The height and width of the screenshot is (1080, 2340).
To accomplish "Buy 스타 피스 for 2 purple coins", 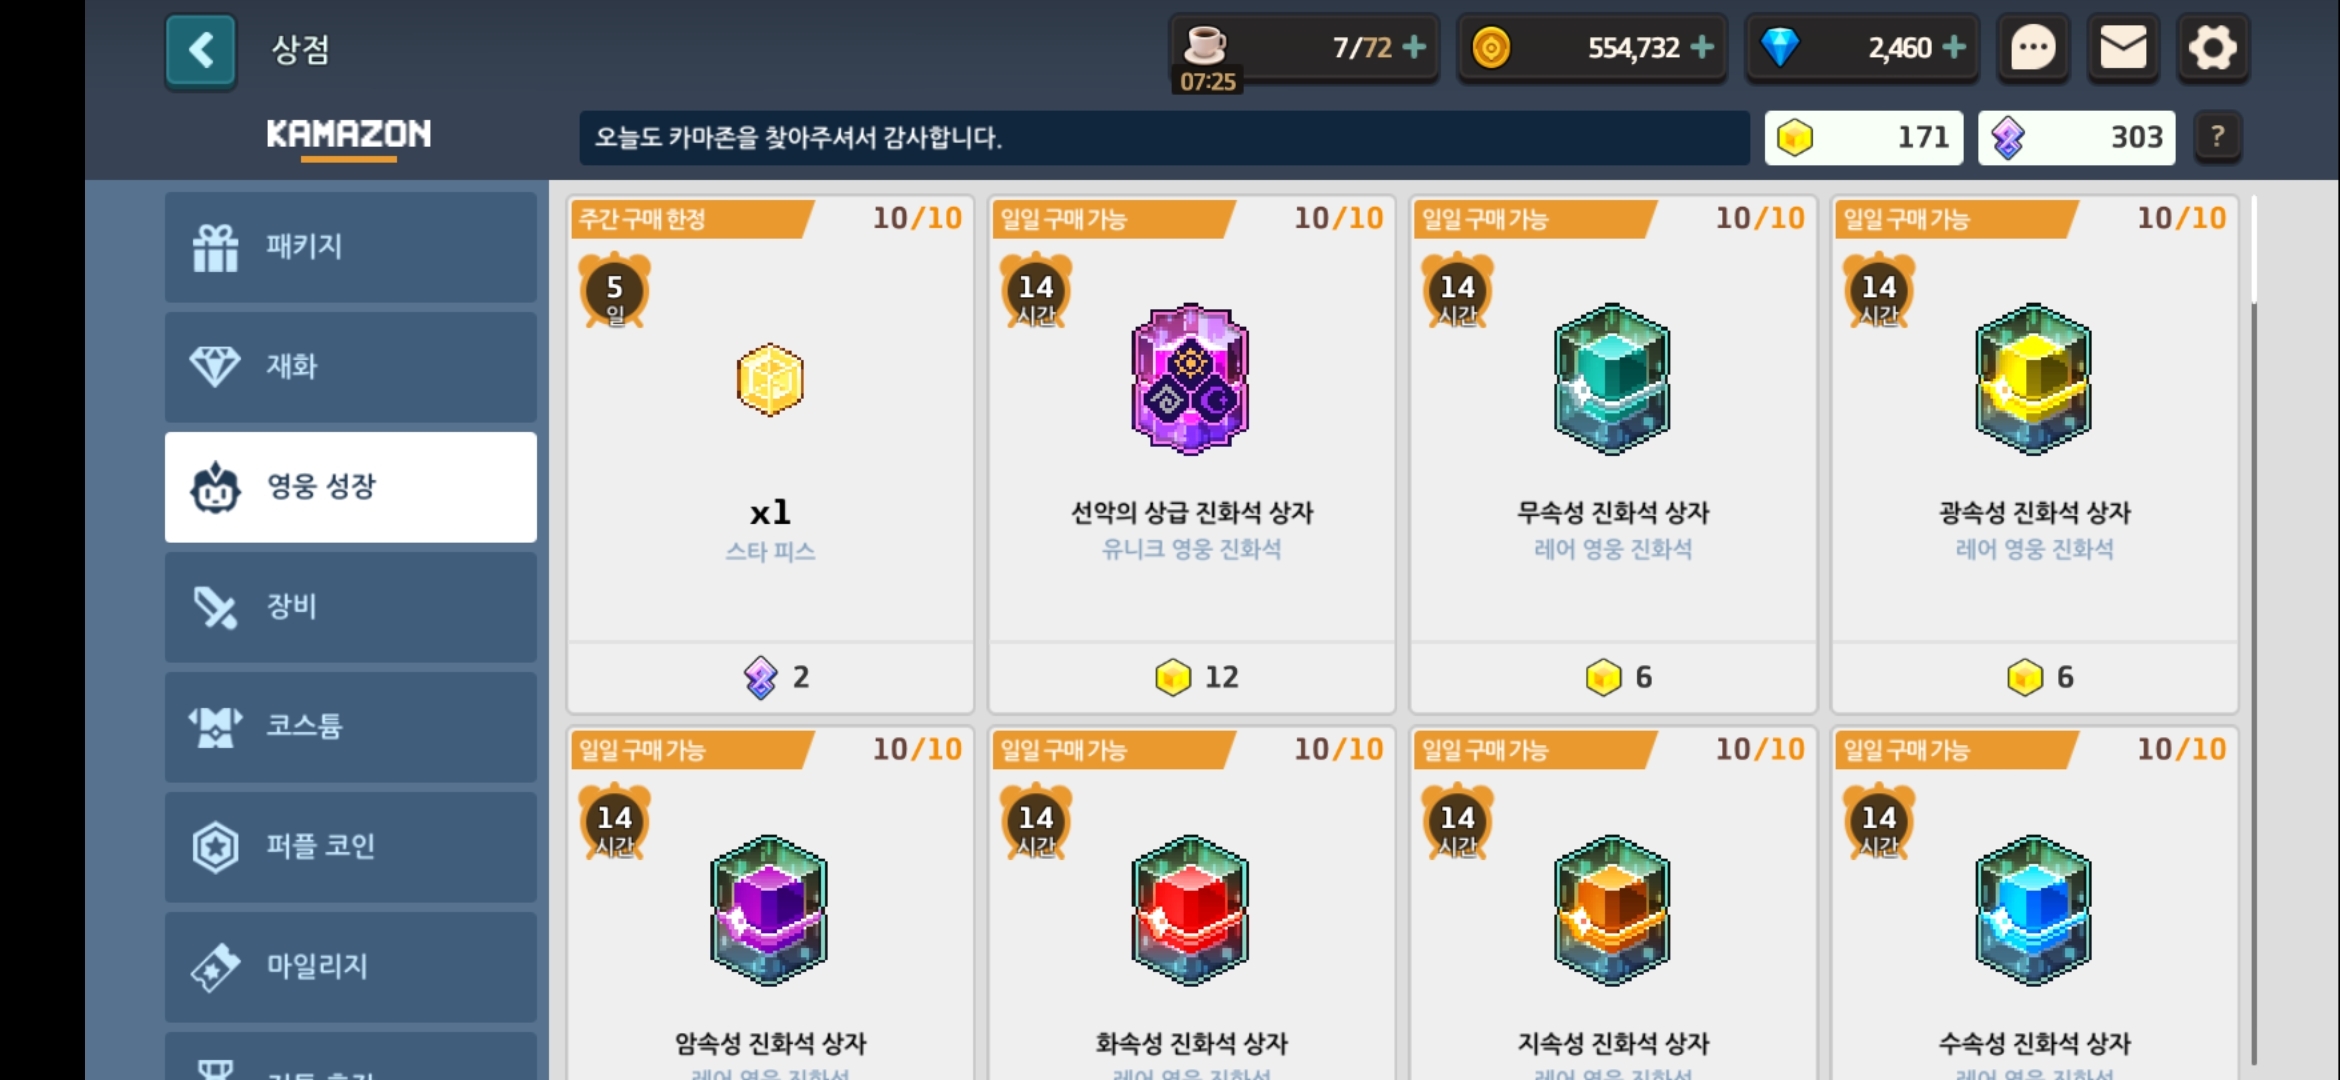I will (x=770, y=677).
